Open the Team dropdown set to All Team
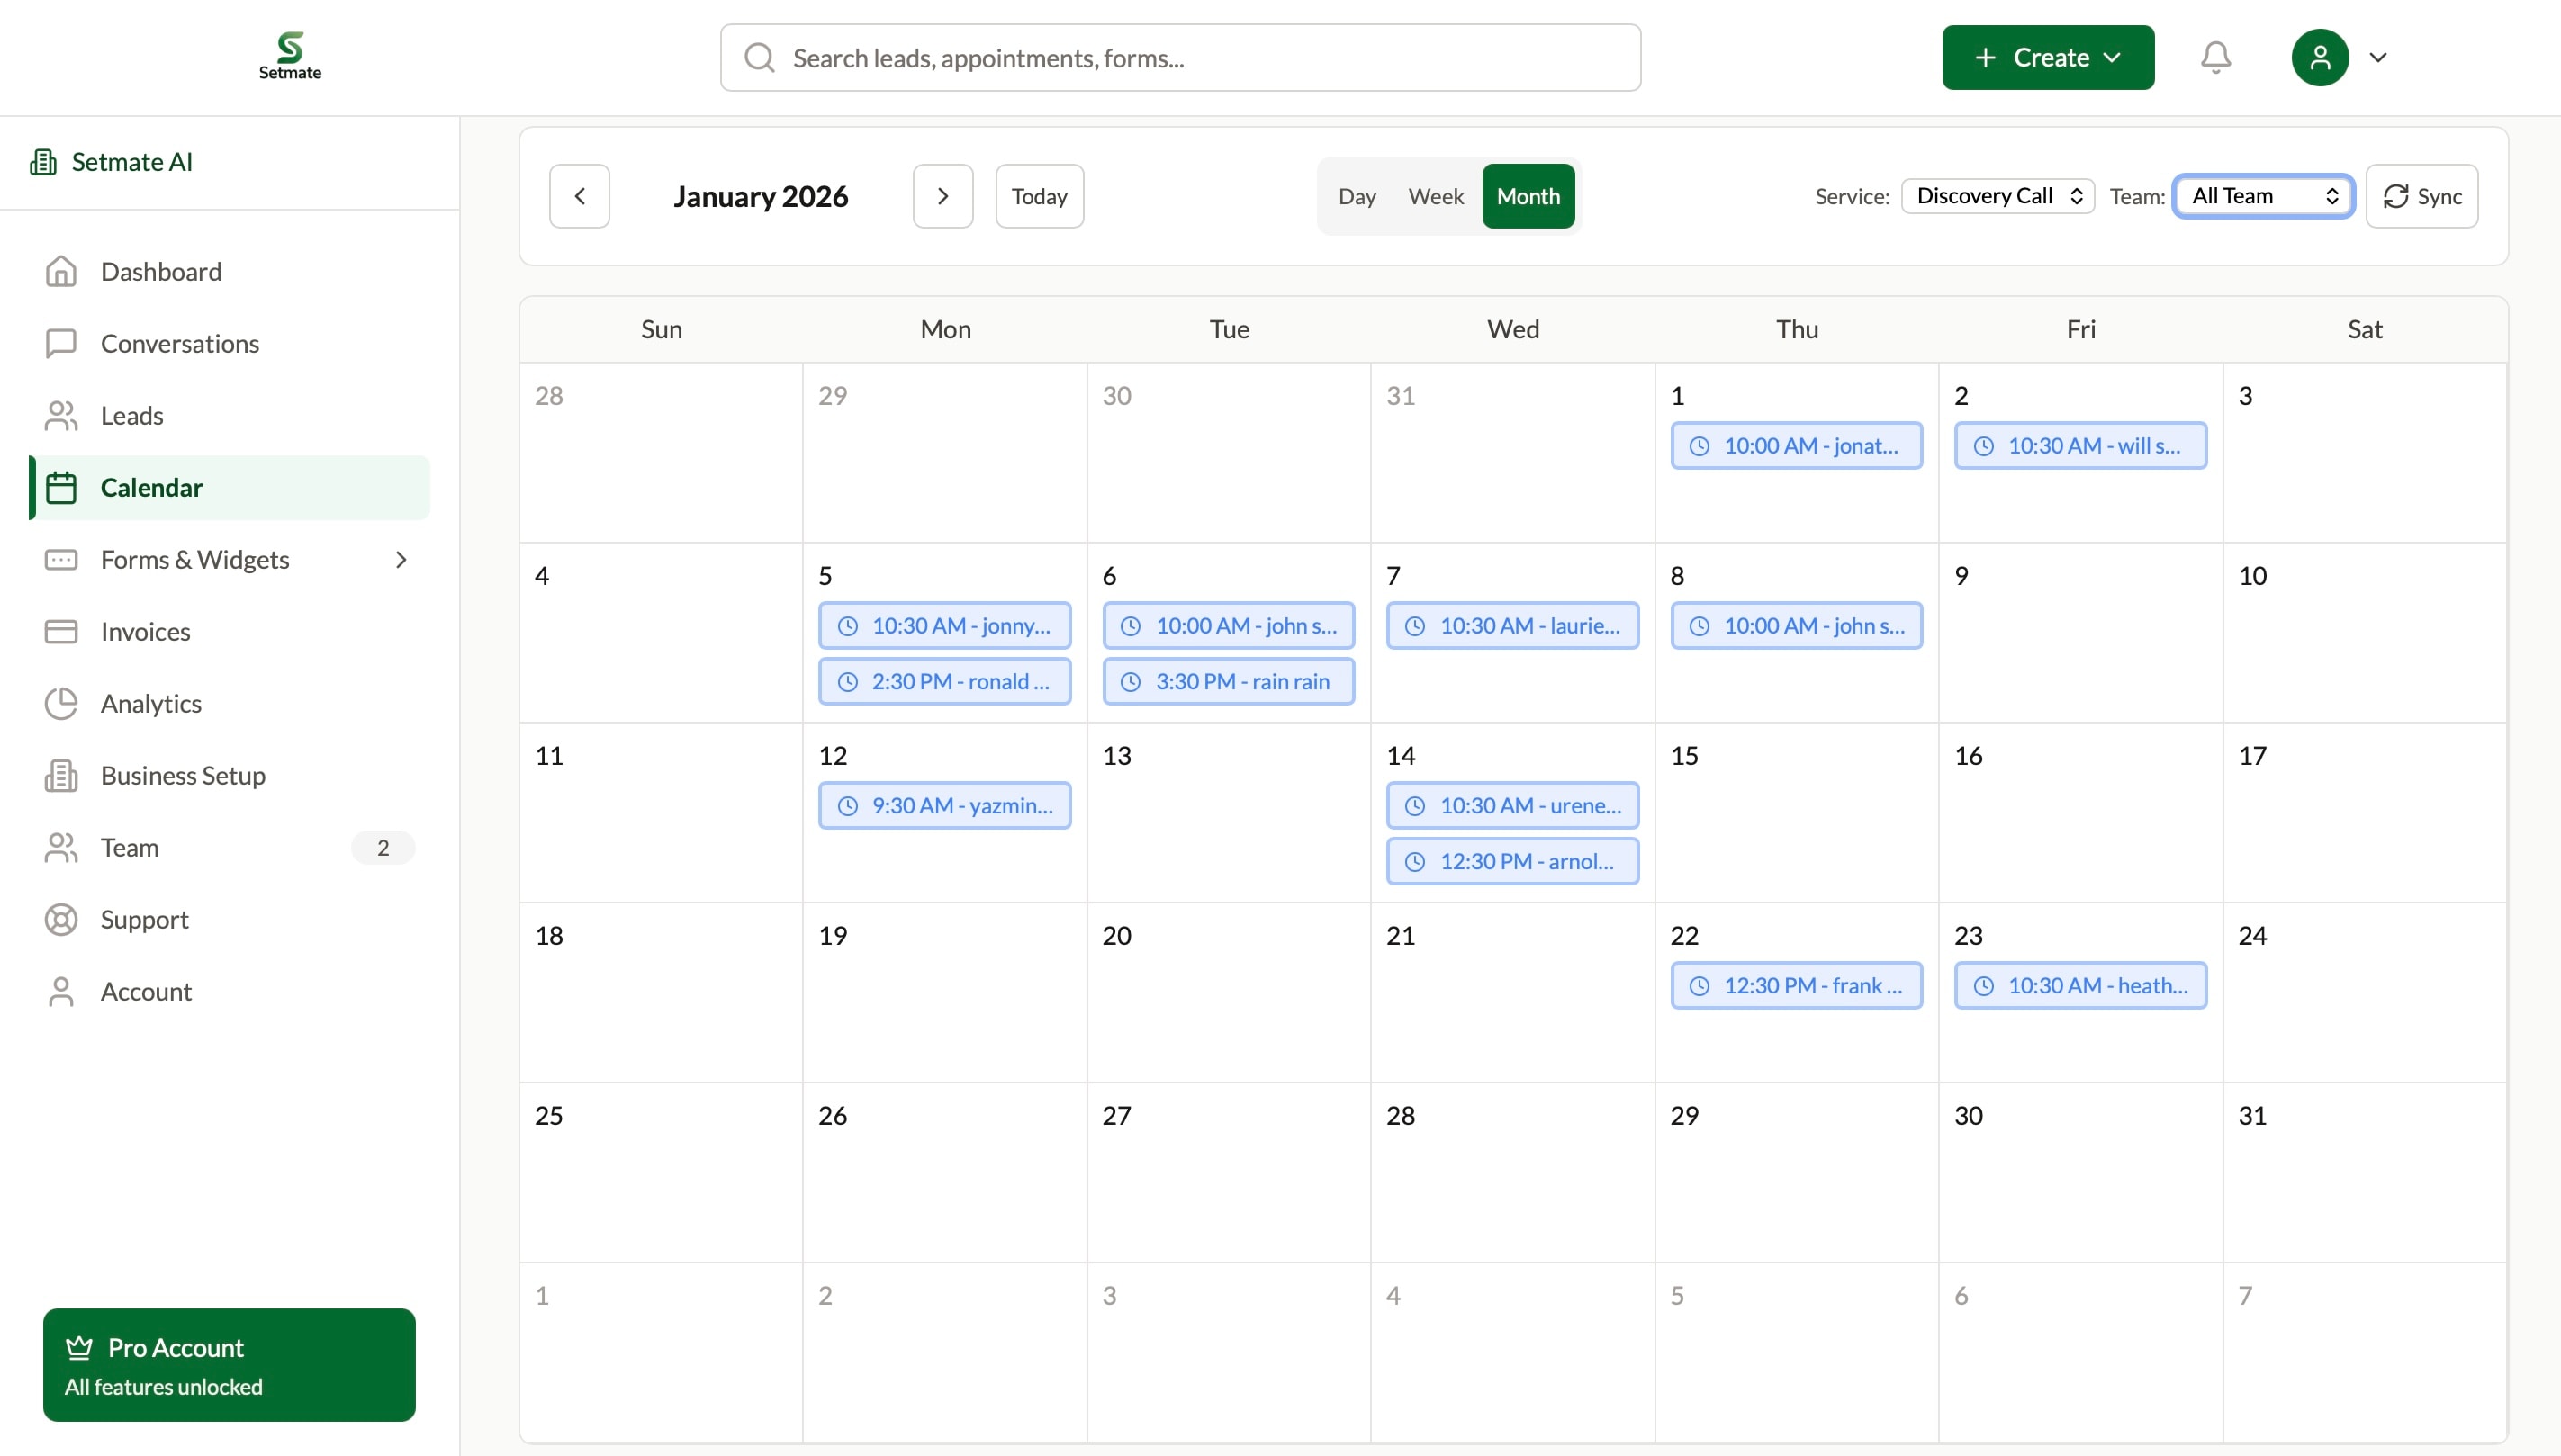This screenshot has height=1456, width=2561. [2263, 195]
